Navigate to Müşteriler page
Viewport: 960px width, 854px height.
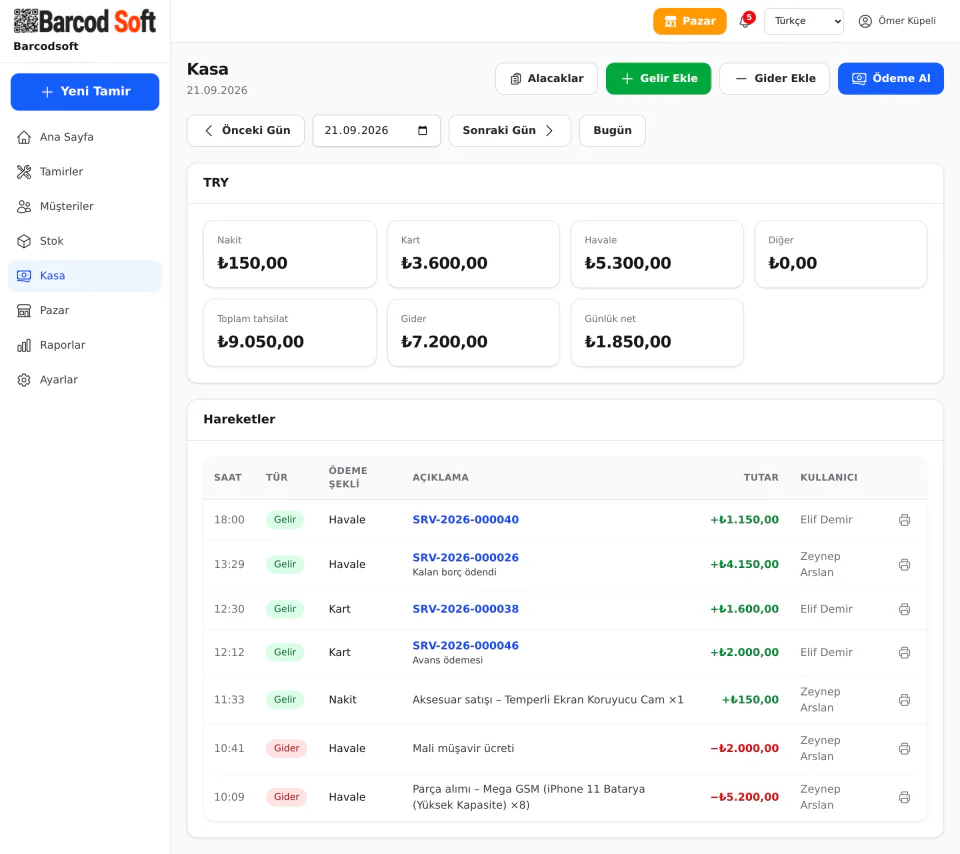(85, 206)
